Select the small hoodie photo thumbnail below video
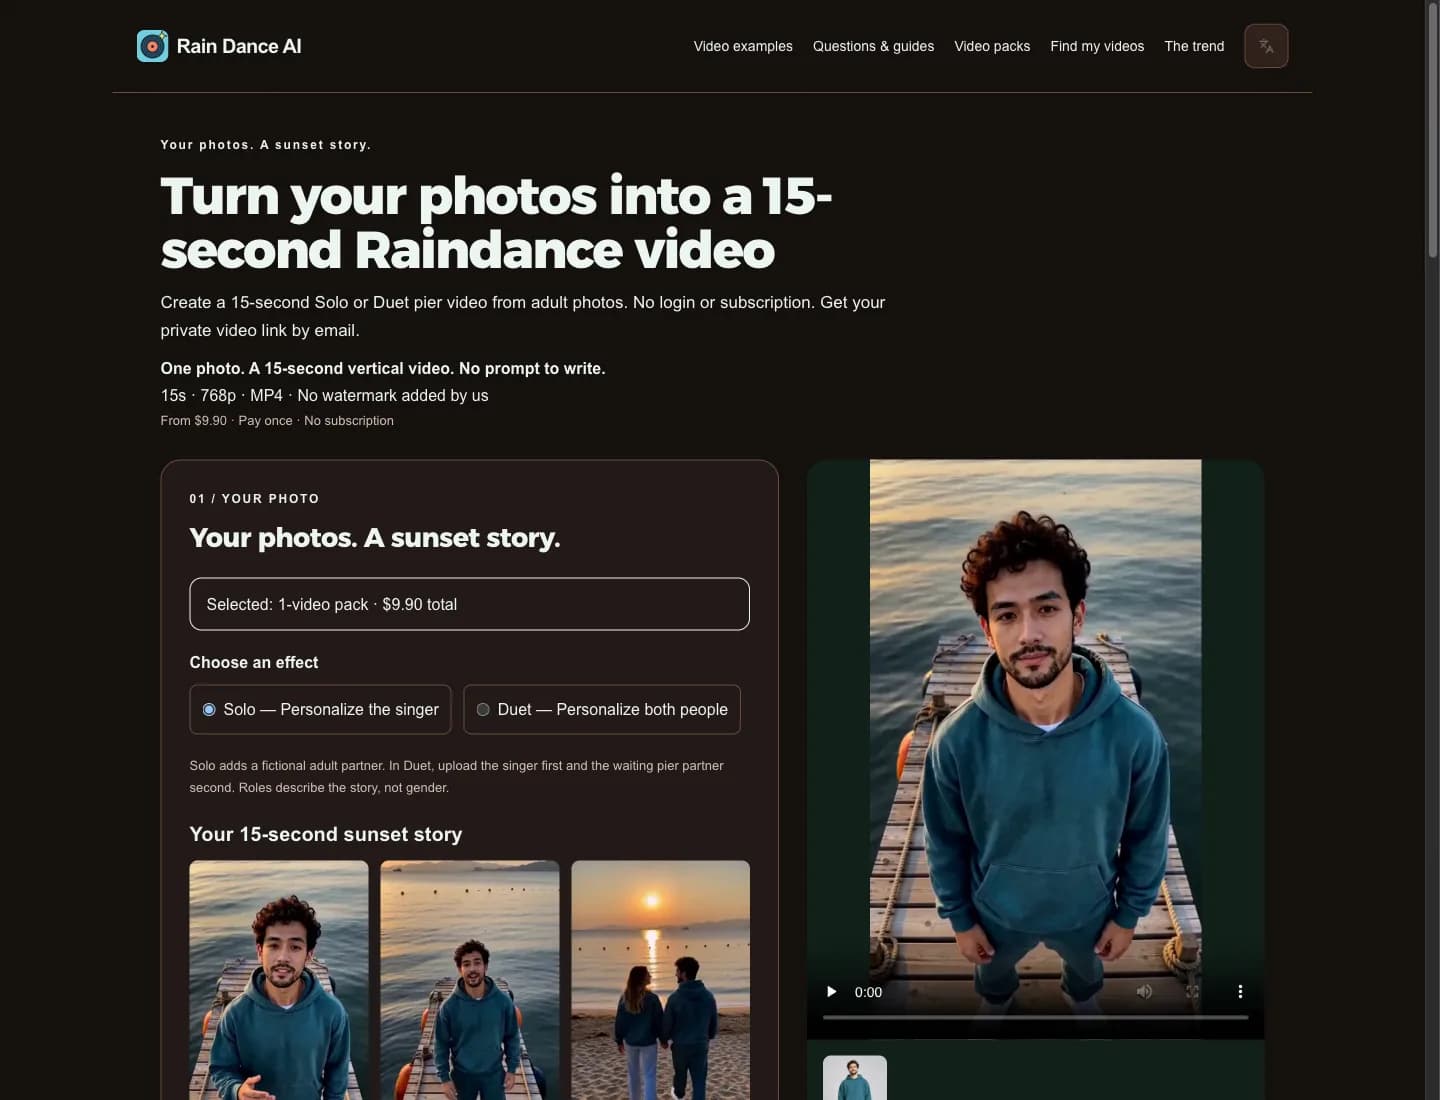 click(x=855, y=1078)
